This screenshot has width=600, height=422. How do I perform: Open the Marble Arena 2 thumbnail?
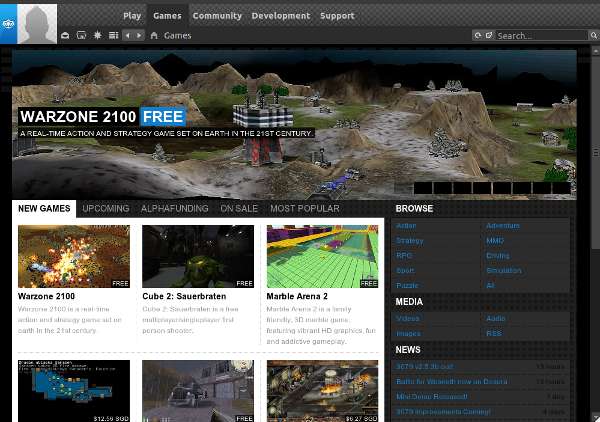tap(322, 256)
